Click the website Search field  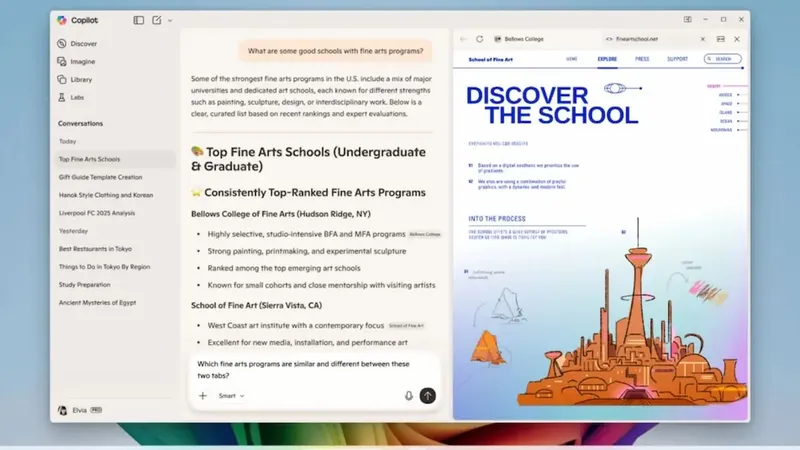tap(722, 59)
